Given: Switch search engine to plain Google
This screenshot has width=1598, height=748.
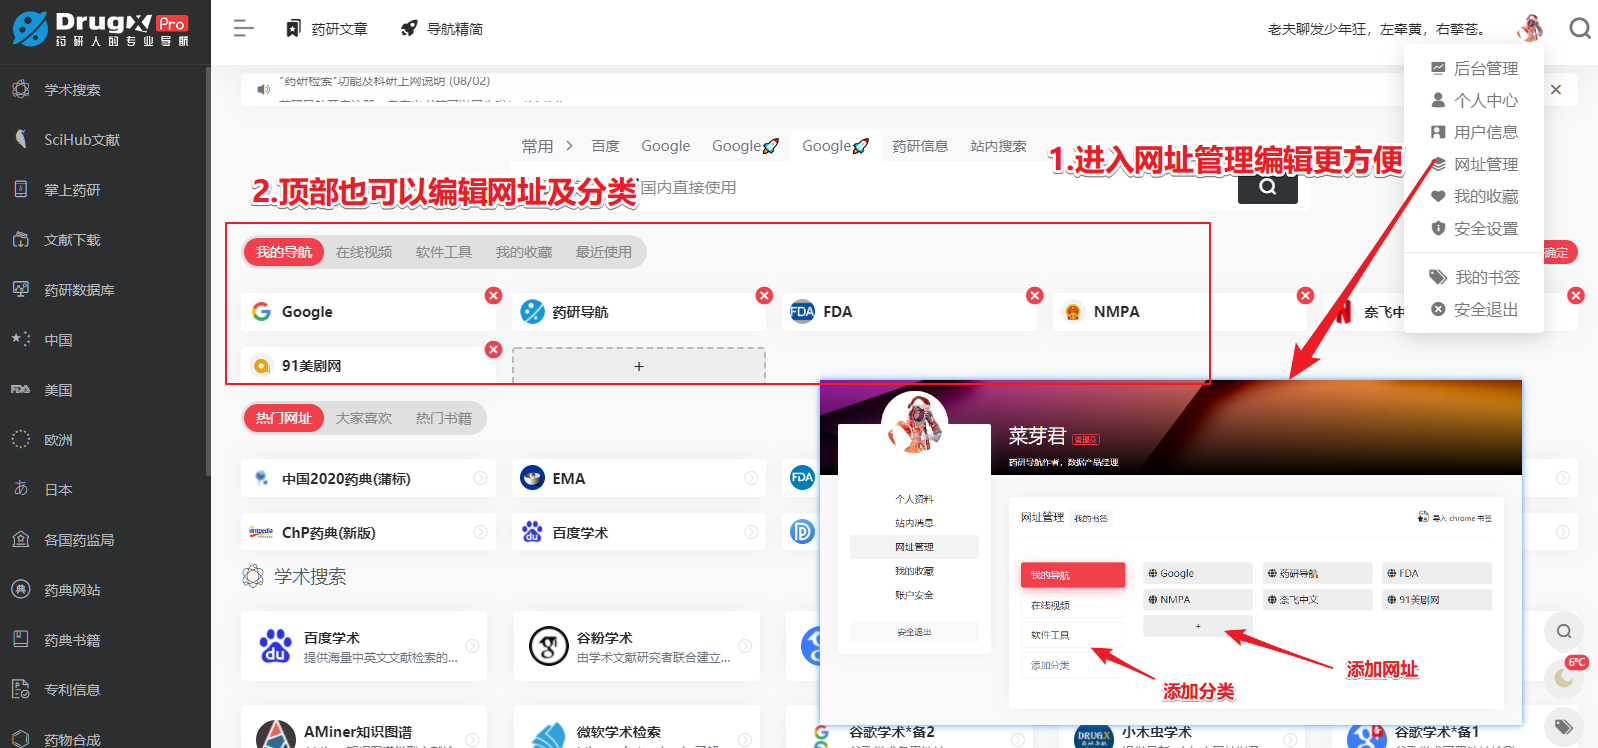Looking at the screenshot, I should tap(666, 146).
